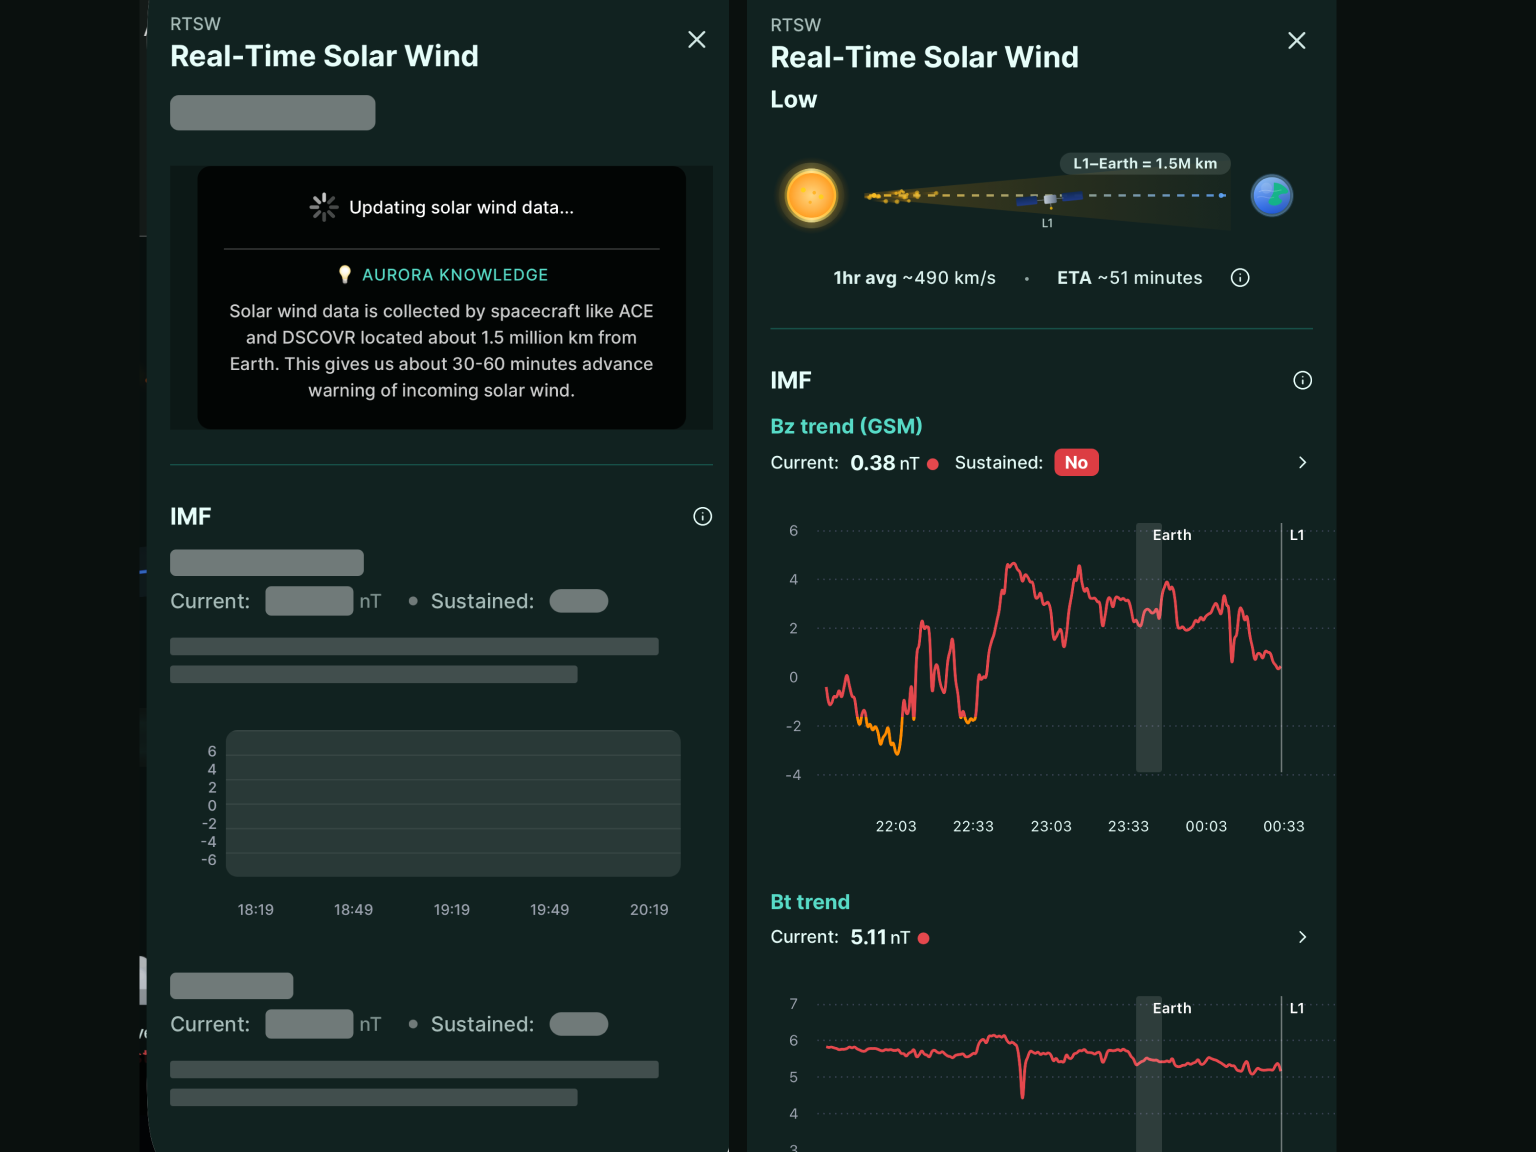
Task: Click the Bt trend chart line
Action: tap(1050, 1053)
